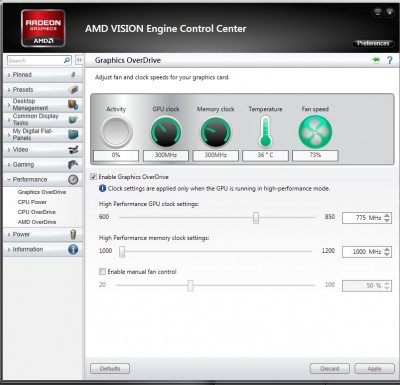Image resolution: width=400 pixels, height=385 pixels.
Task: Click the Common Display Tasks icon
Action: pos(73,119)
